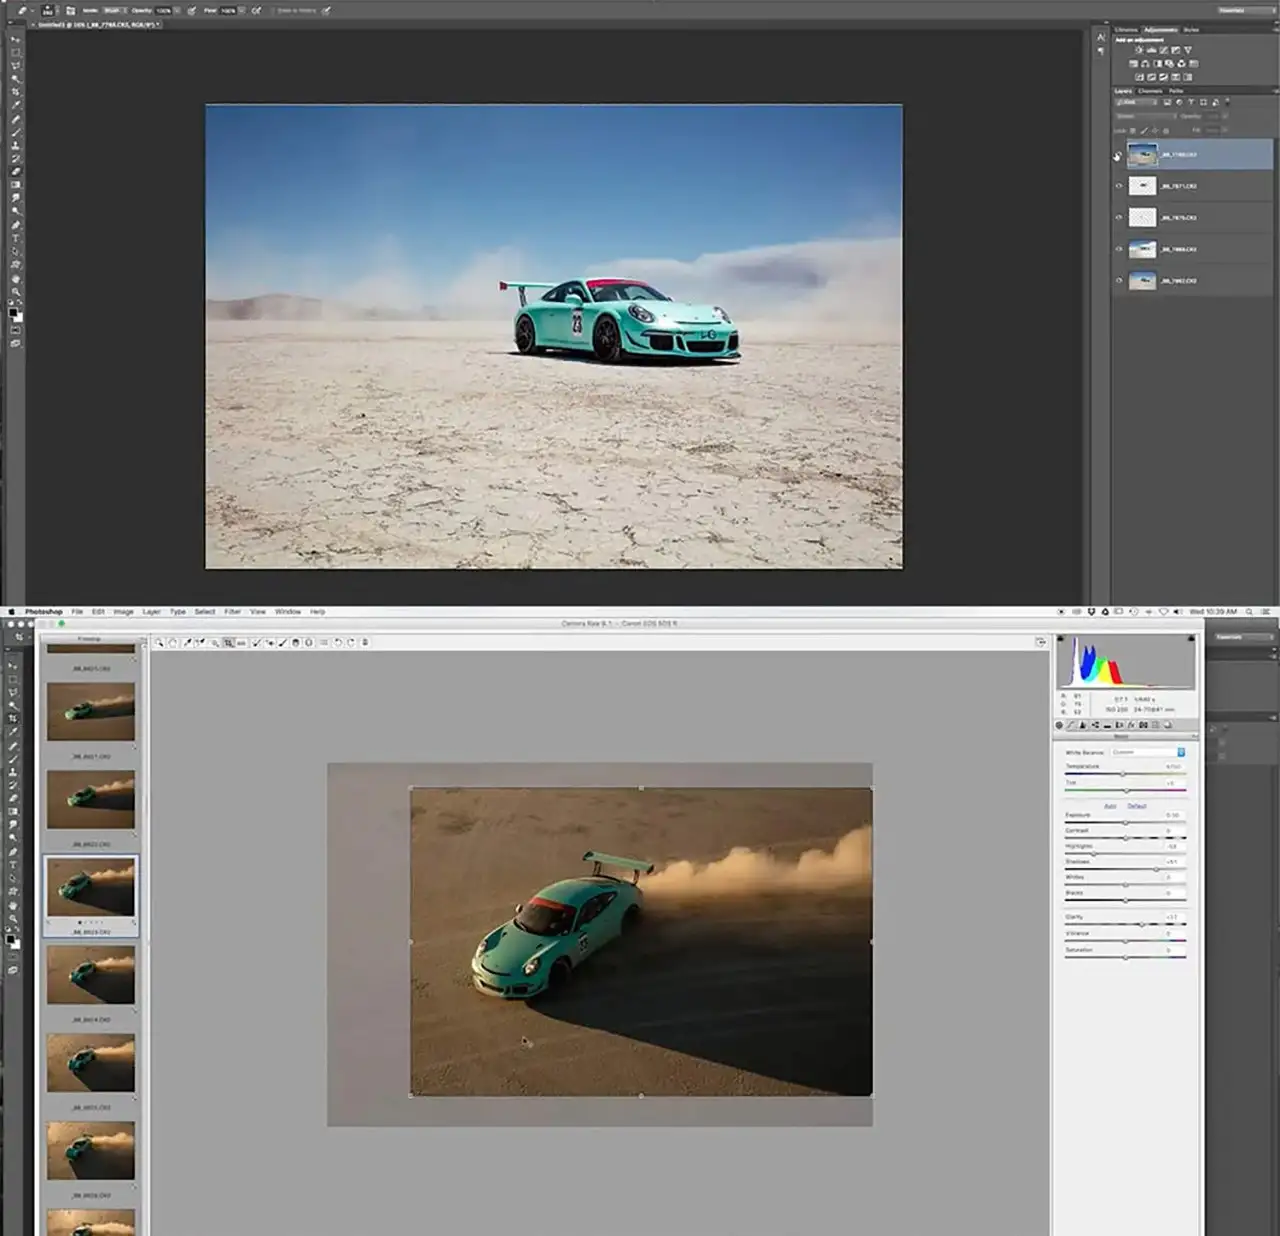
Task: Click the Temperature slider handle
Action: point(1122,774)
